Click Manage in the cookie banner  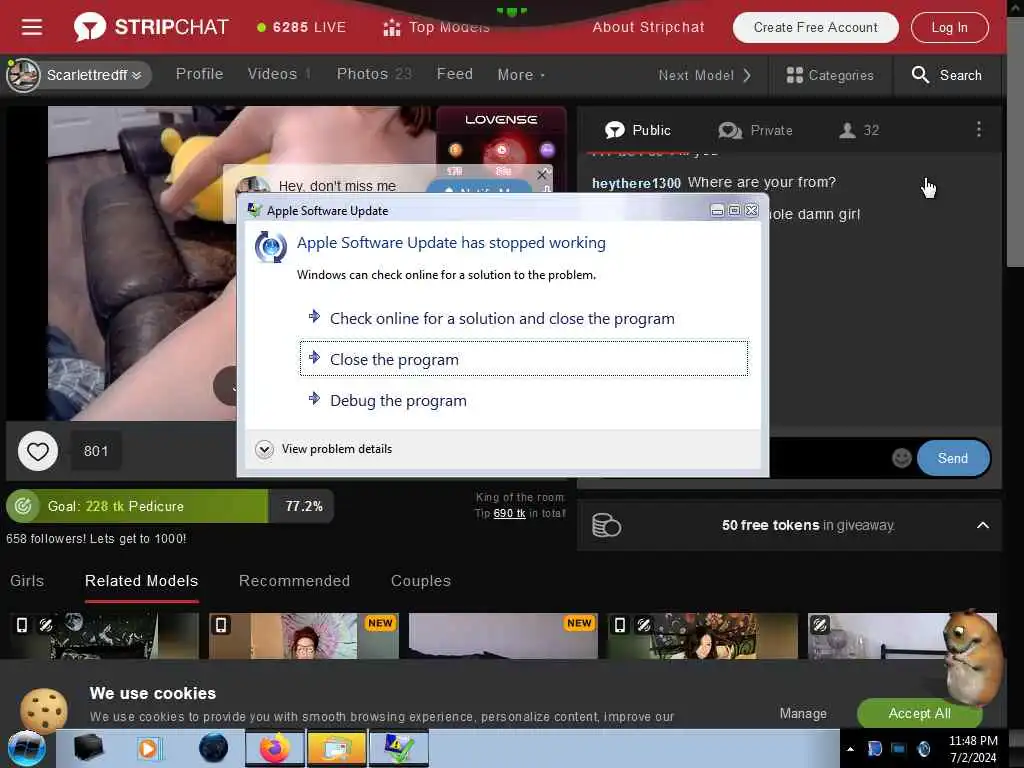[803, 713]
